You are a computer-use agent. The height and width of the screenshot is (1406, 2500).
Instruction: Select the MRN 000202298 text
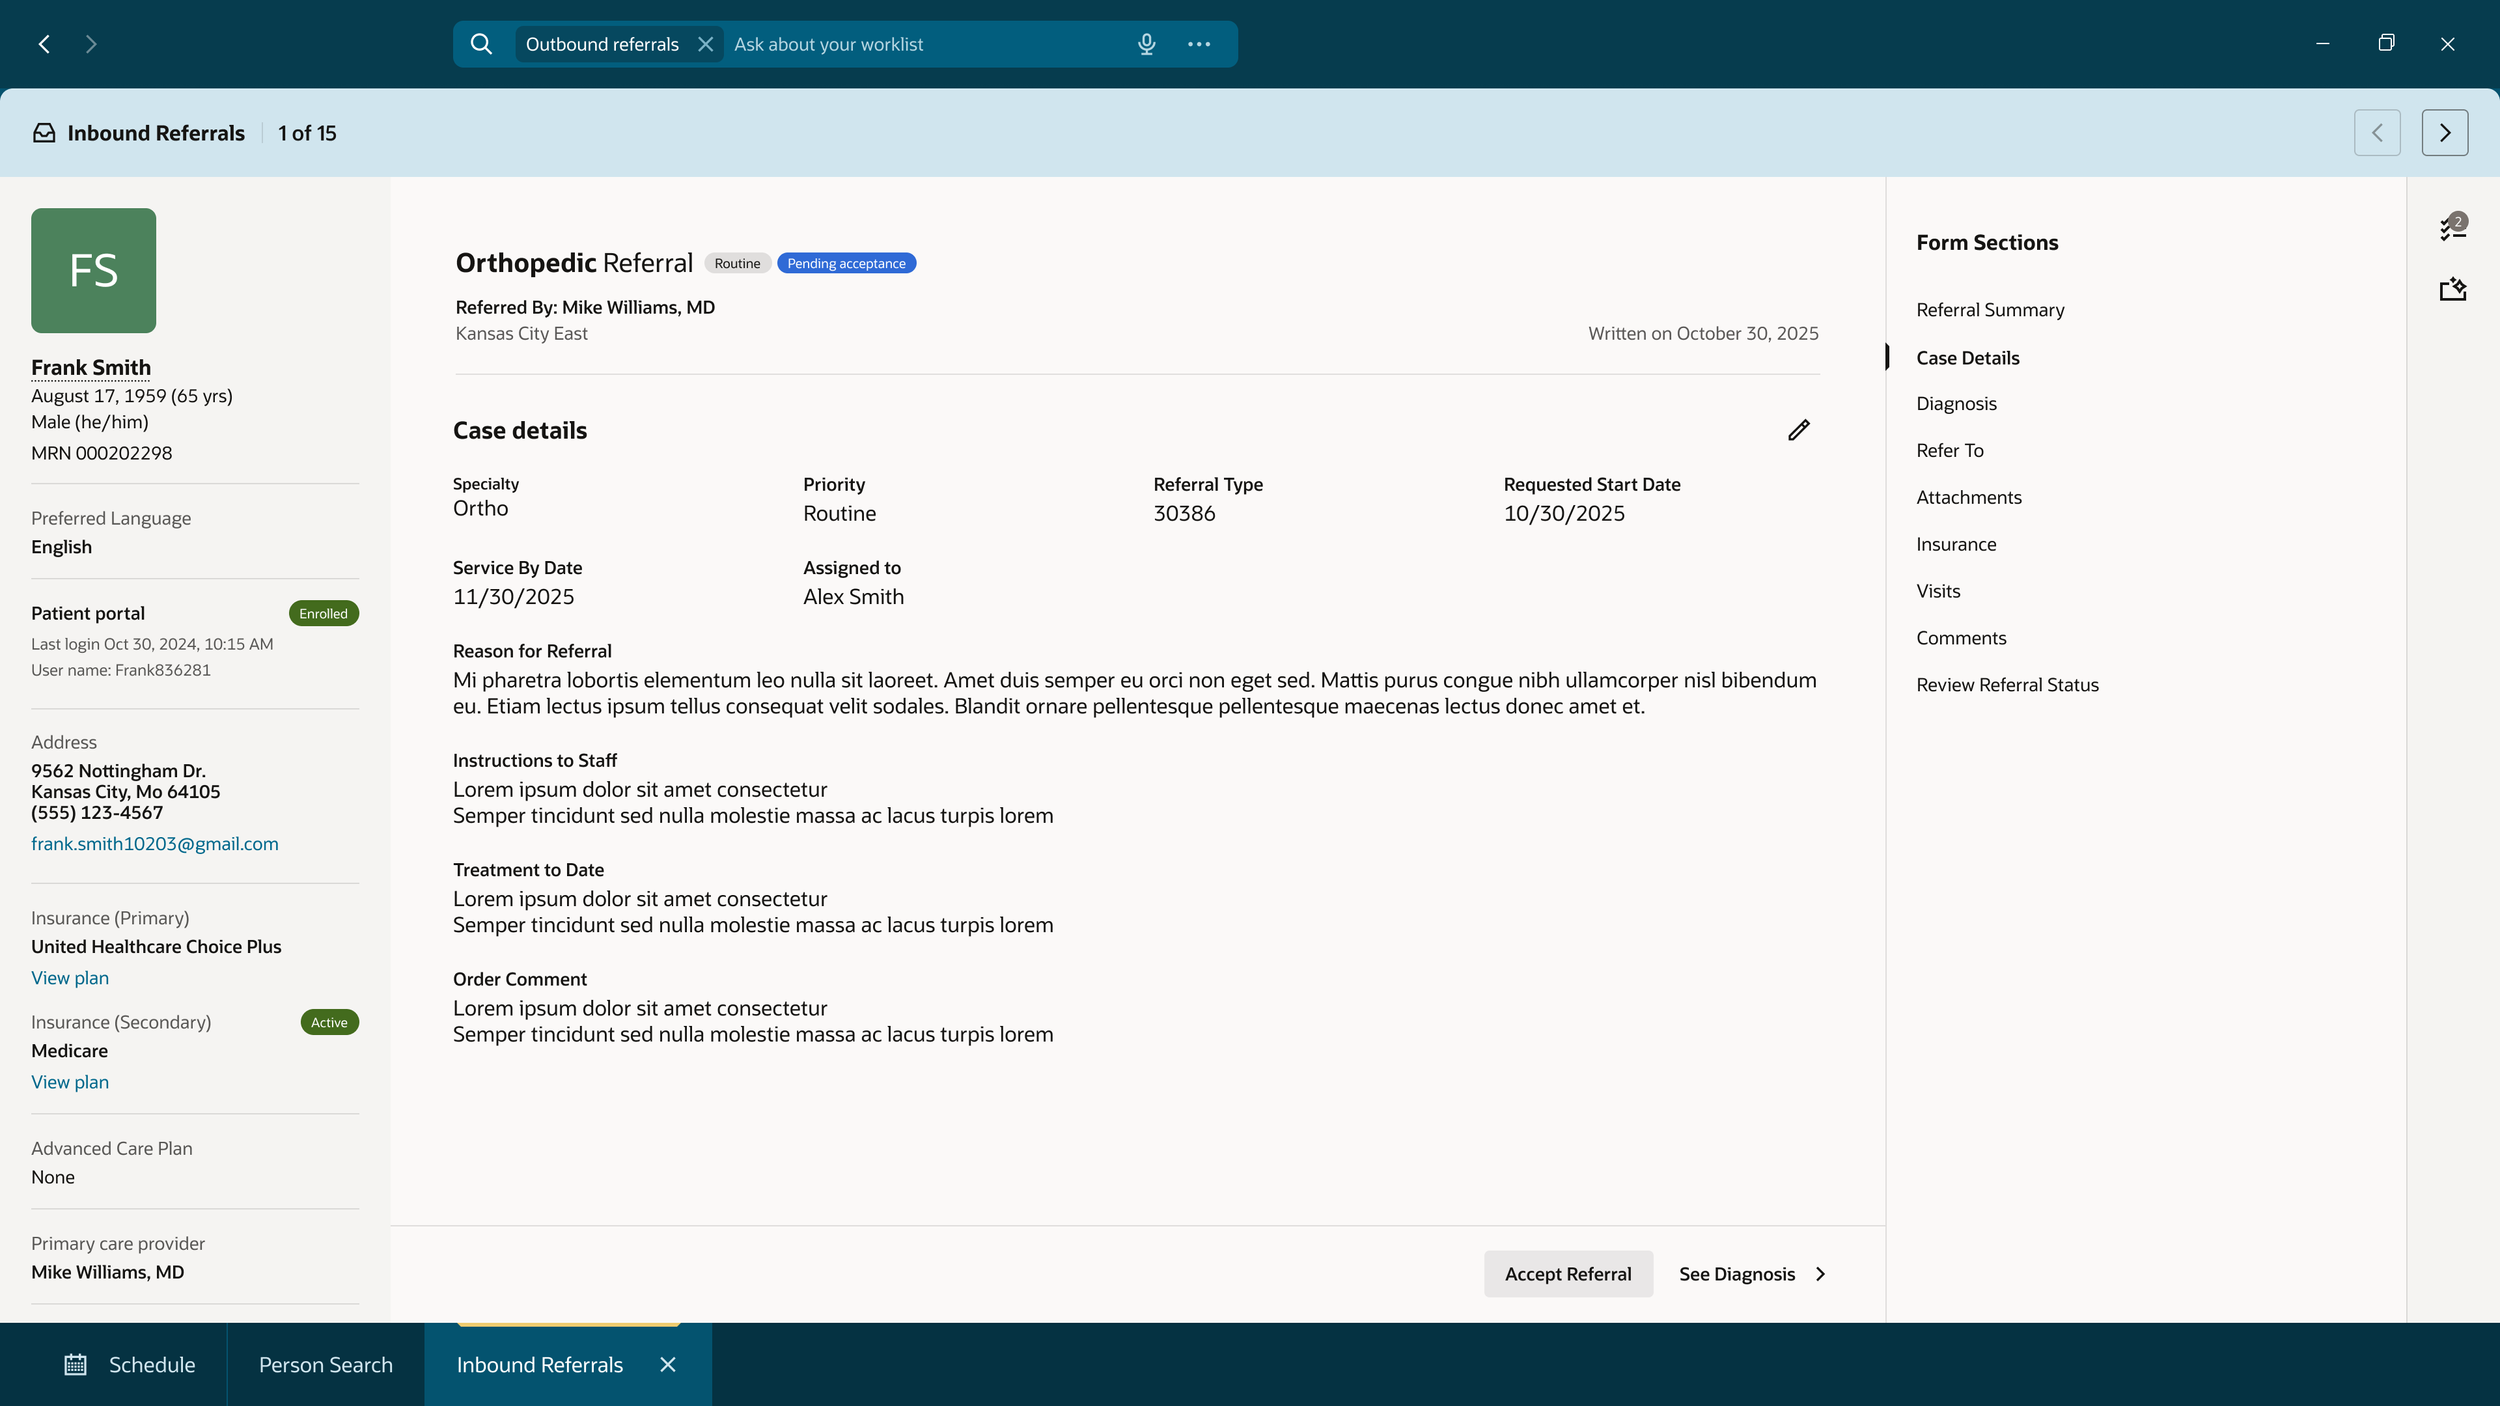click(102, 453)
